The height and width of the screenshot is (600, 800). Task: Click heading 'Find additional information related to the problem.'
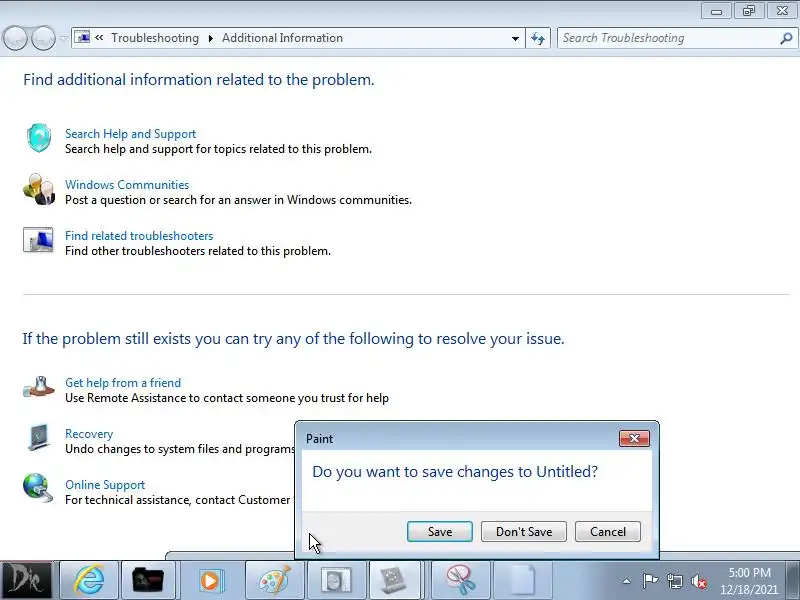198,80
